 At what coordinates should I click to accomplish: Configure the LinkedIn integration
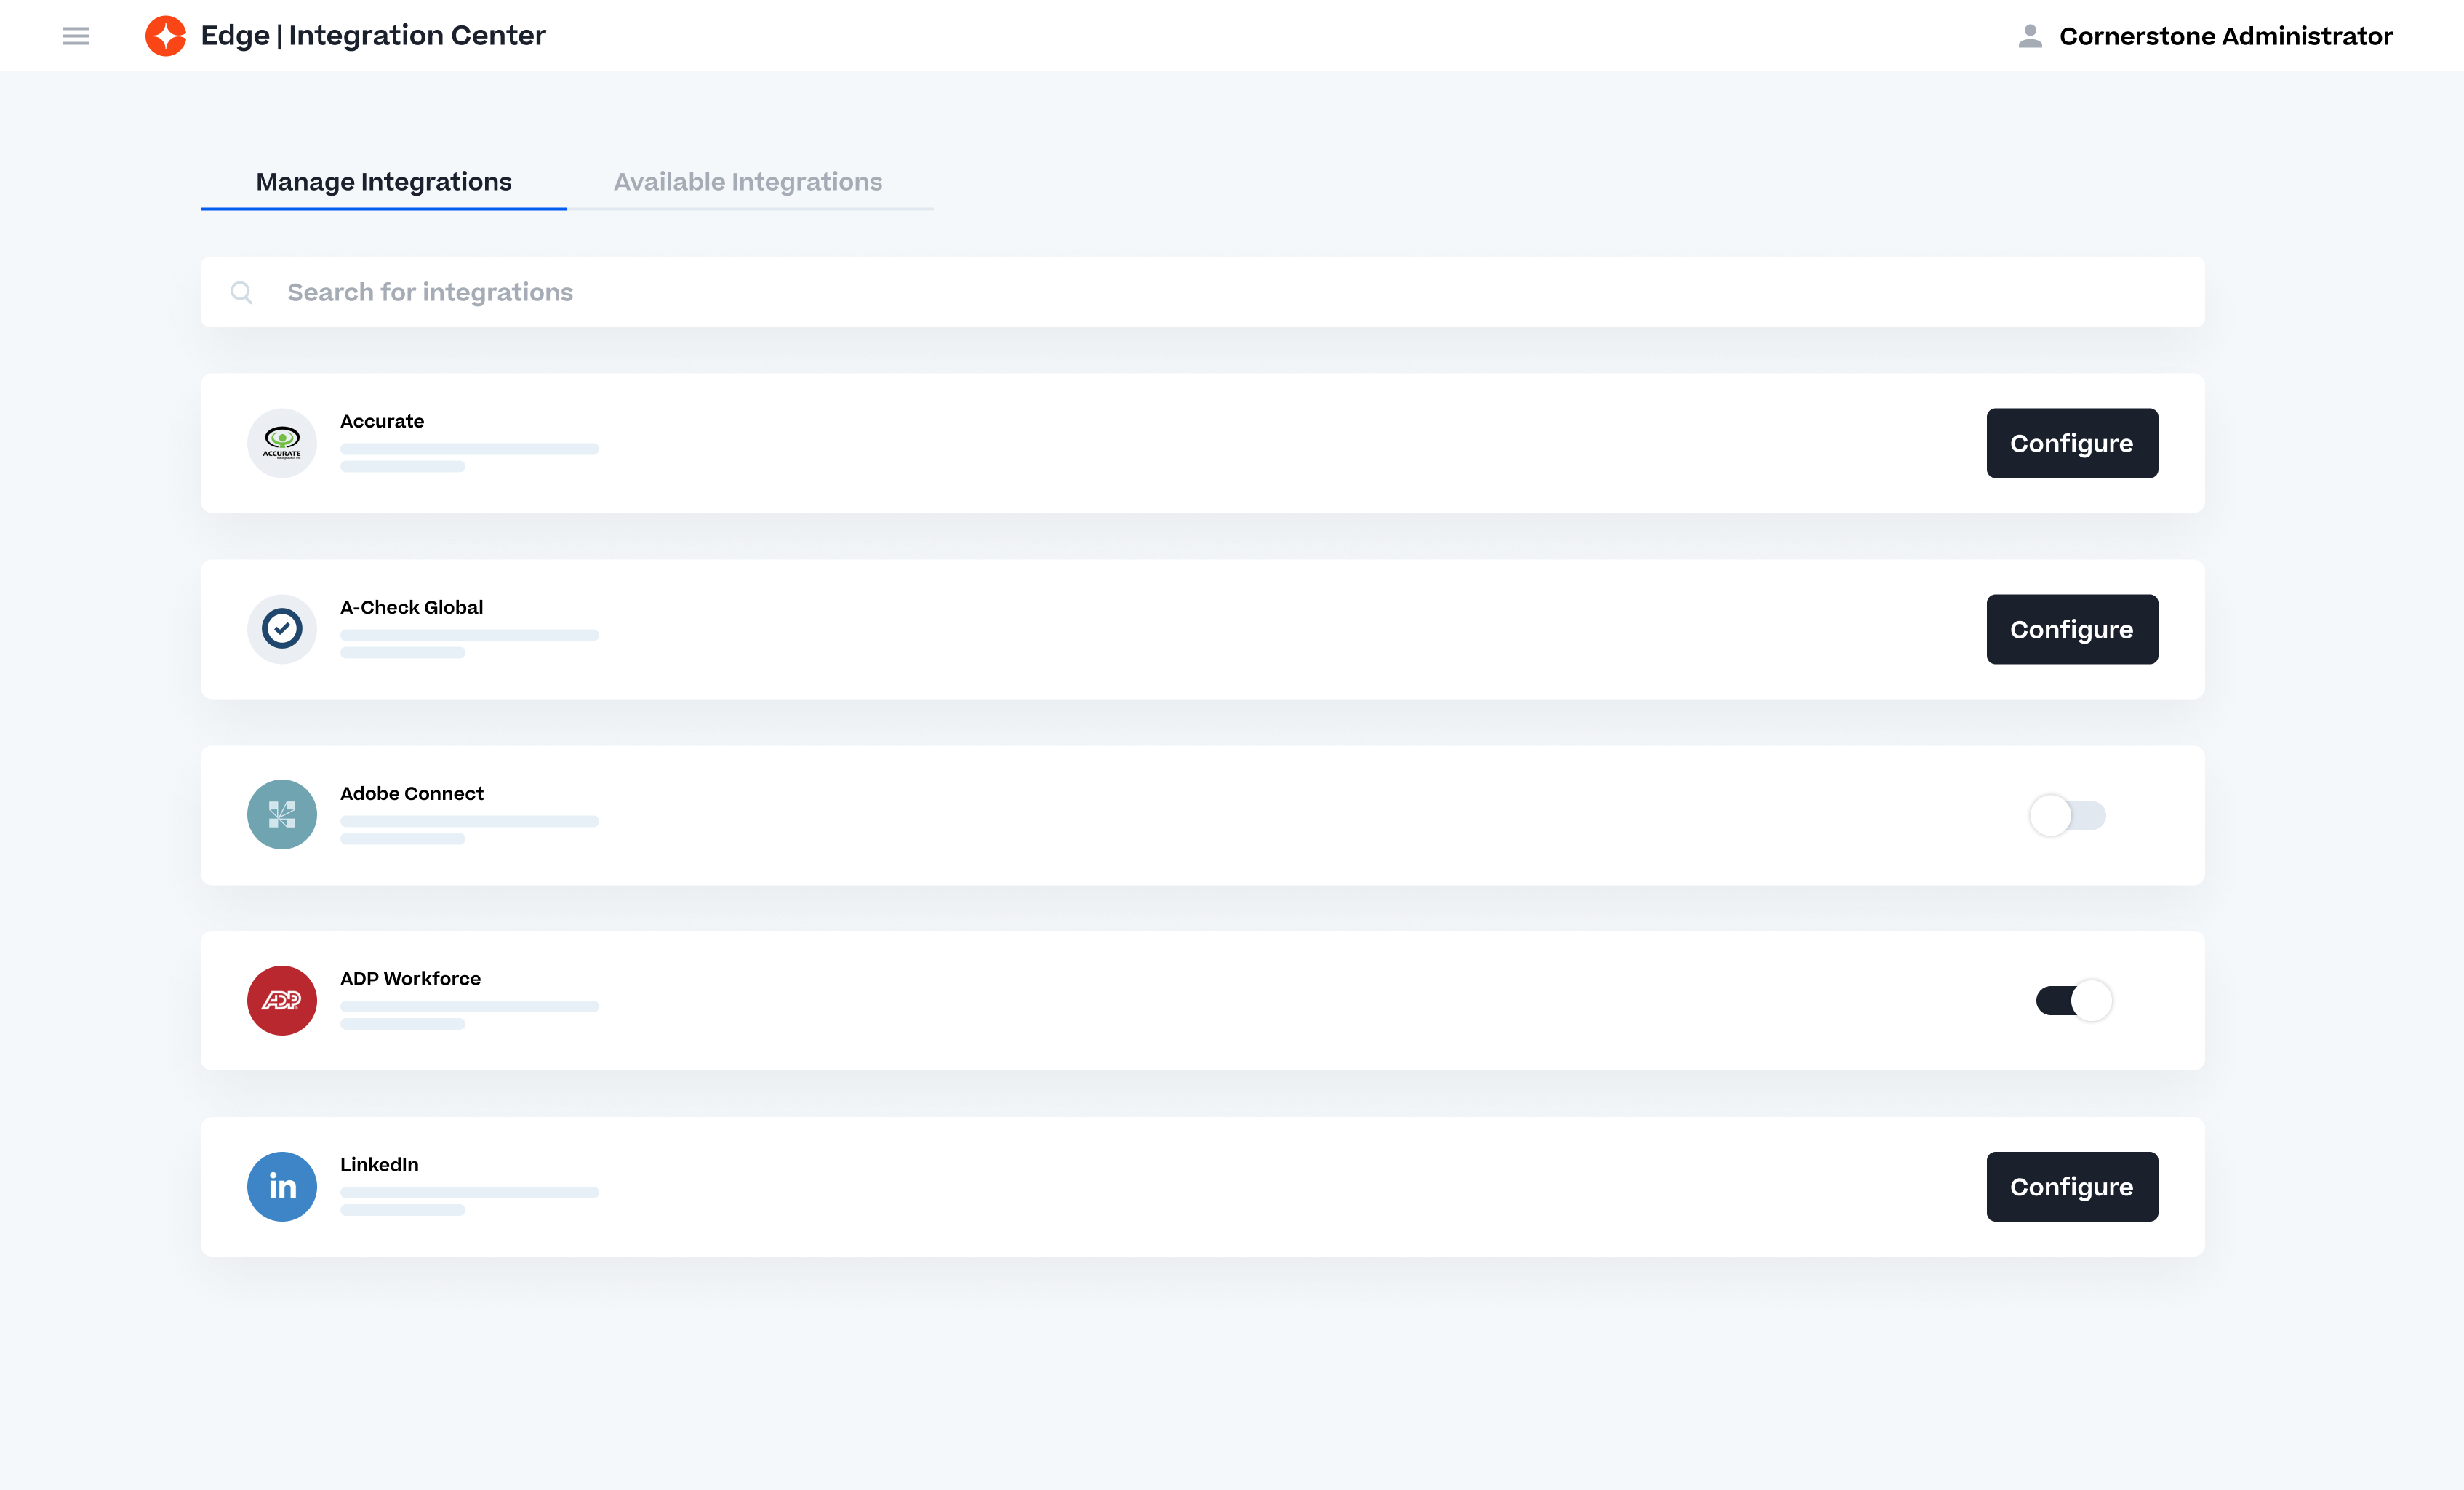click(x=2072, y=1186)
